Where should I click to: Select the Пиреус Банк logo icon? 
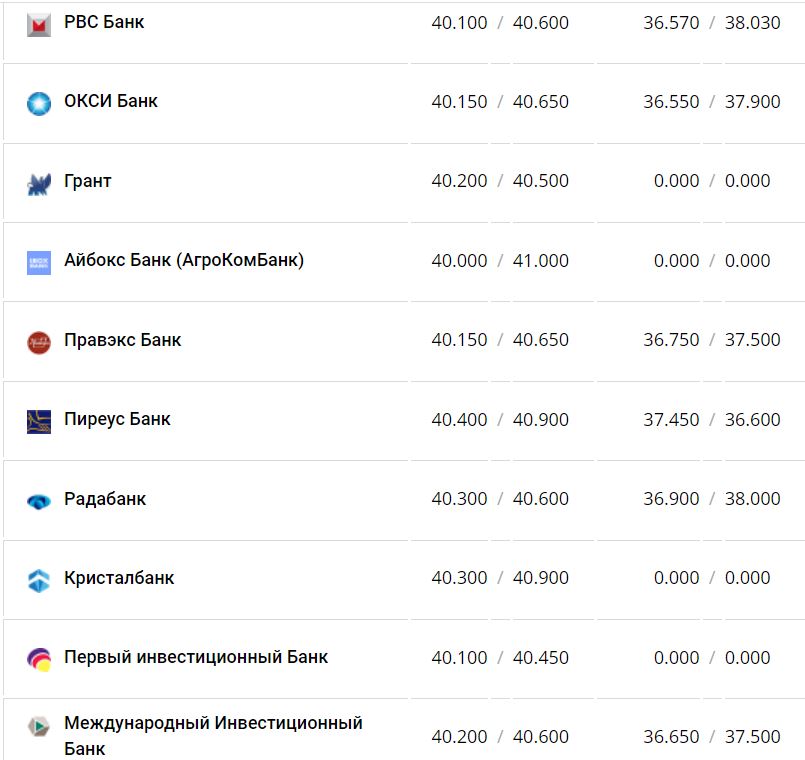(x=39, y=421)
